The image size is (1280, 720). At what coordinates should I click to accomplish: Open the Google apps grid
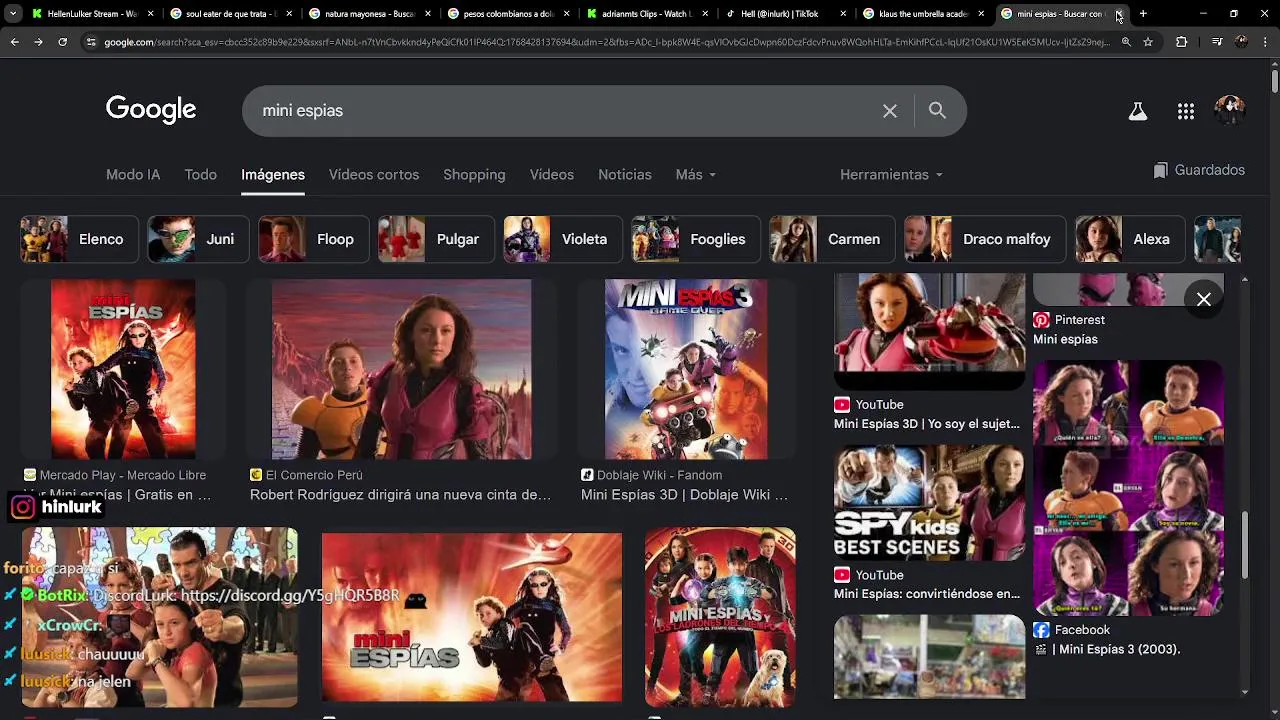[x=1186, y=111]
